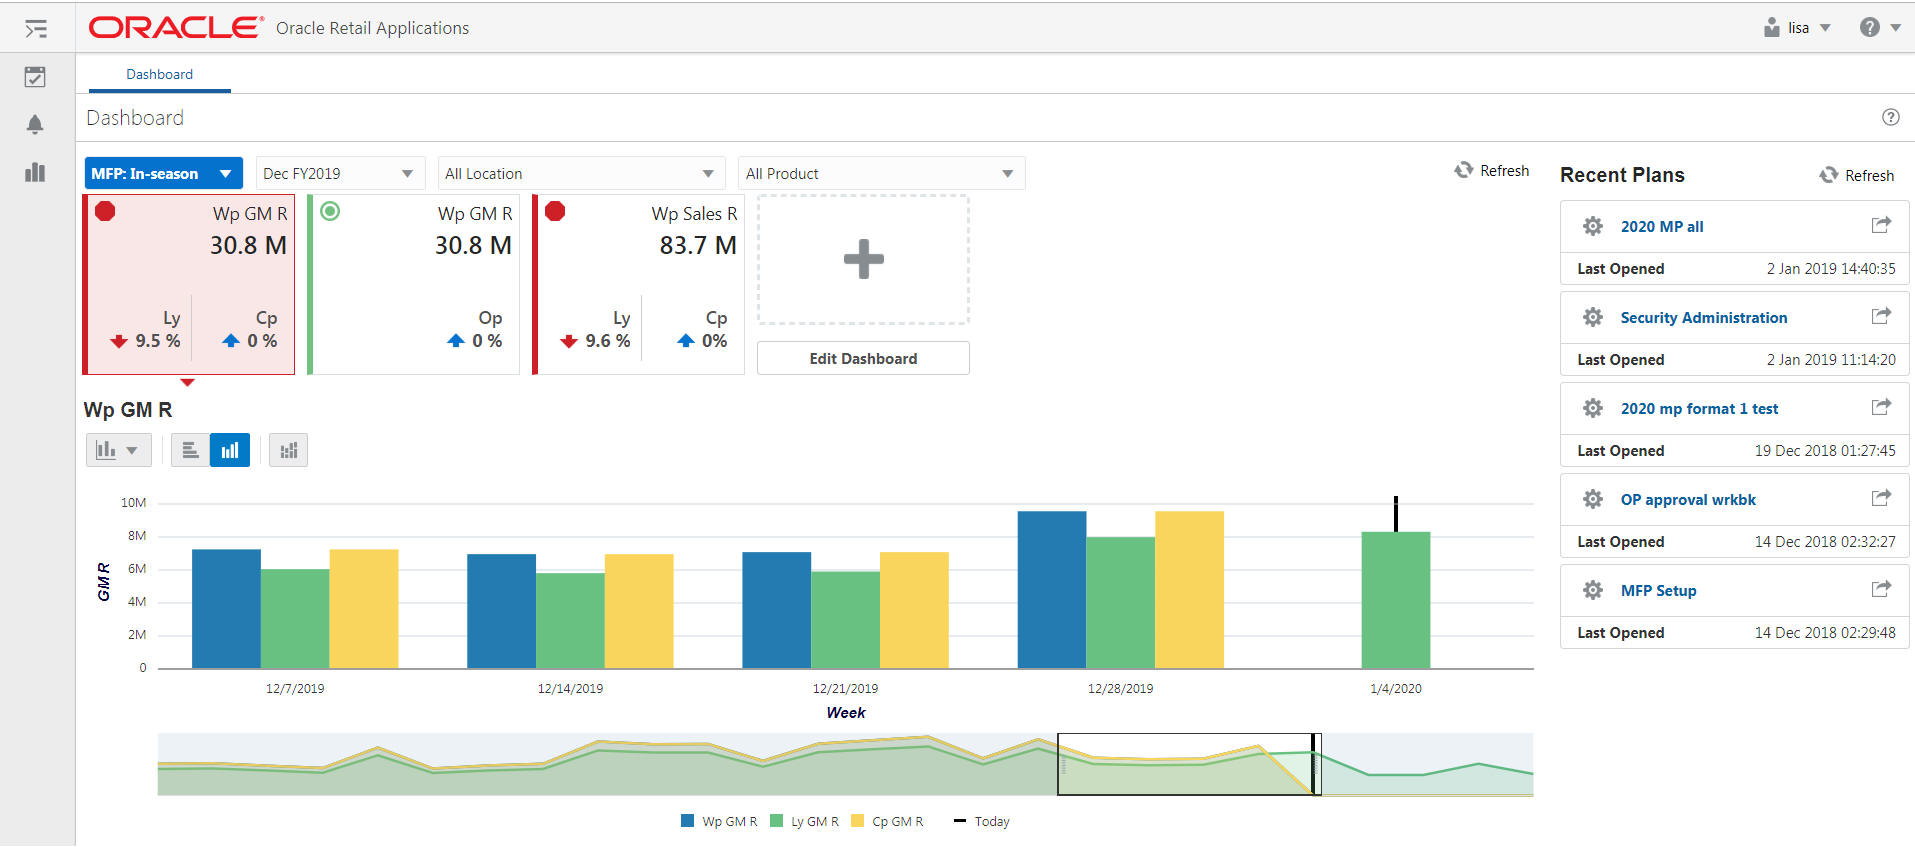Click the circled question mark beside the Dashboard heading
The width and height of the screenshot is (1915, 847).
(x=1890, y=117)
